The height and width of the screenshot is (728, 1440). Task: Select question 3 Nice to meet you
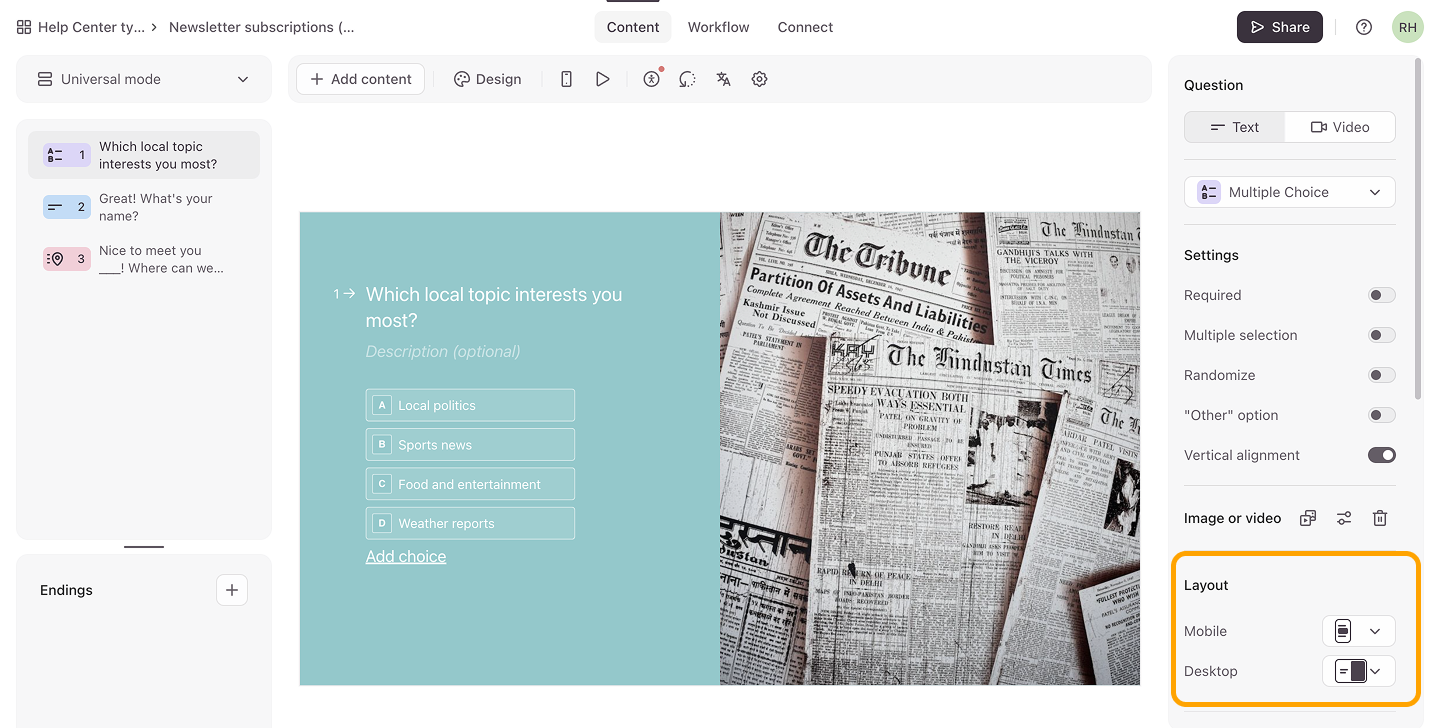pyautogui.click(x=144, y=259)
